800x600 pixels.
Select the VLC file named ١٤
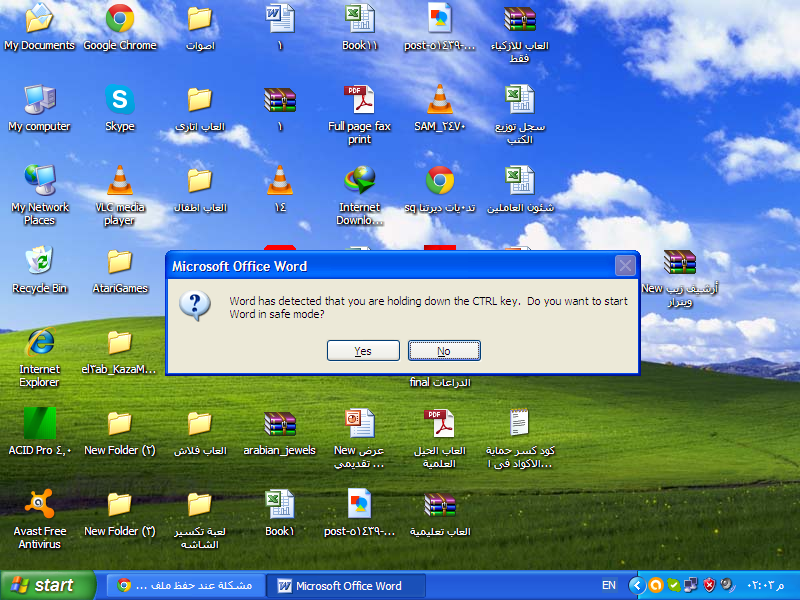(x=280, y=189)
